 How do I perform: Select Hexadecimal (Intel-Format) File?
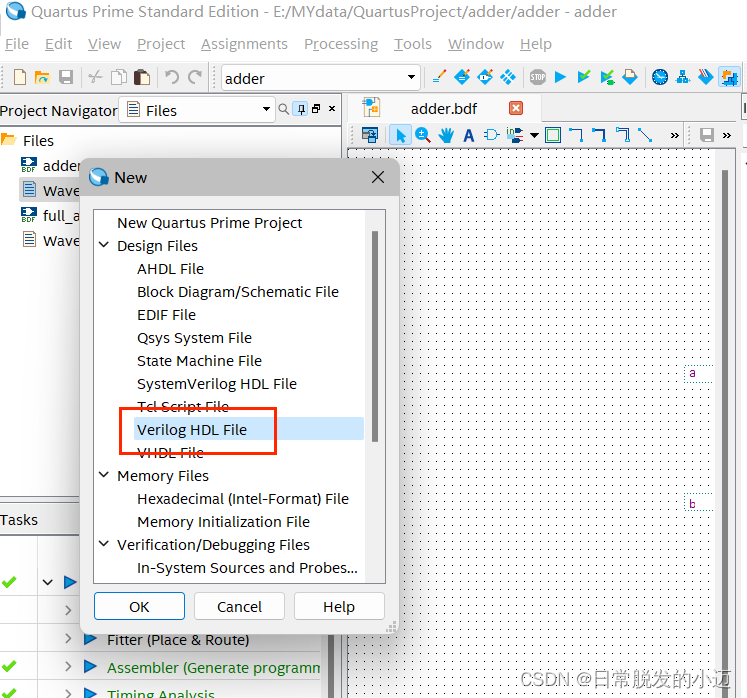[243, 498]
